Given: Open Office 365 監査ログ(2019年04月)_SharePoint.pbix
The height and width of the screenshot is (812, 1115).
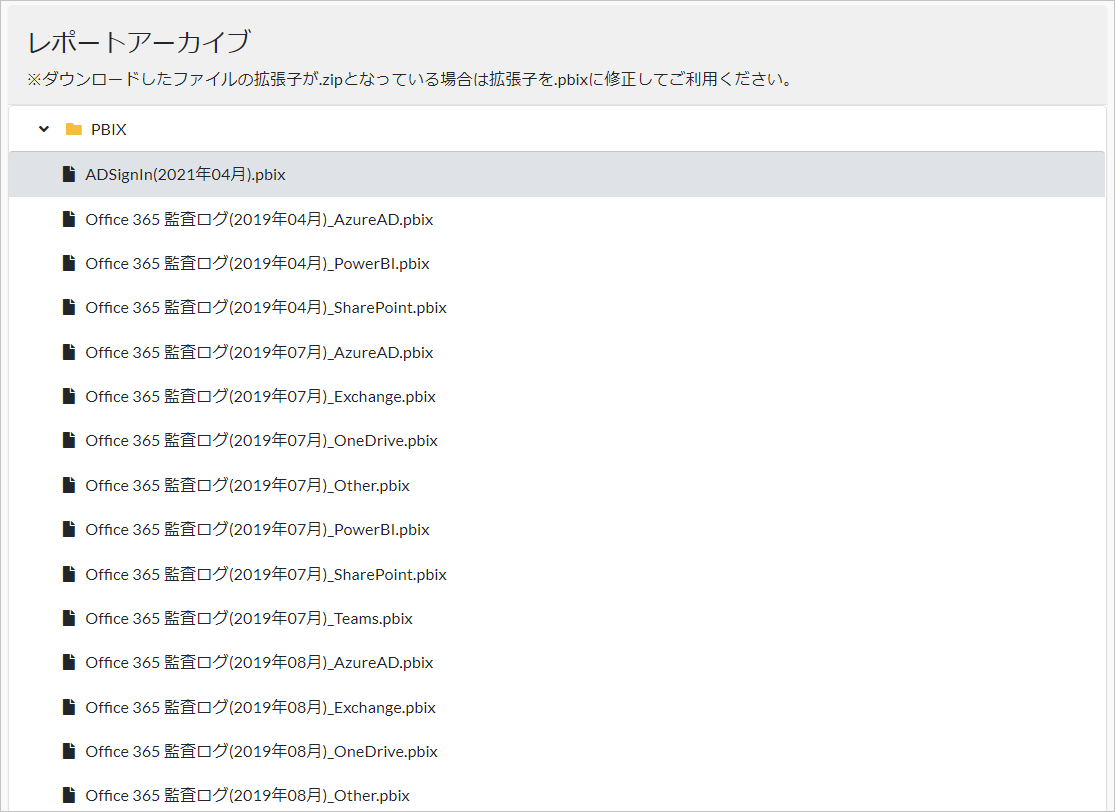Looking at the screenshot, I should coord(266,307).
